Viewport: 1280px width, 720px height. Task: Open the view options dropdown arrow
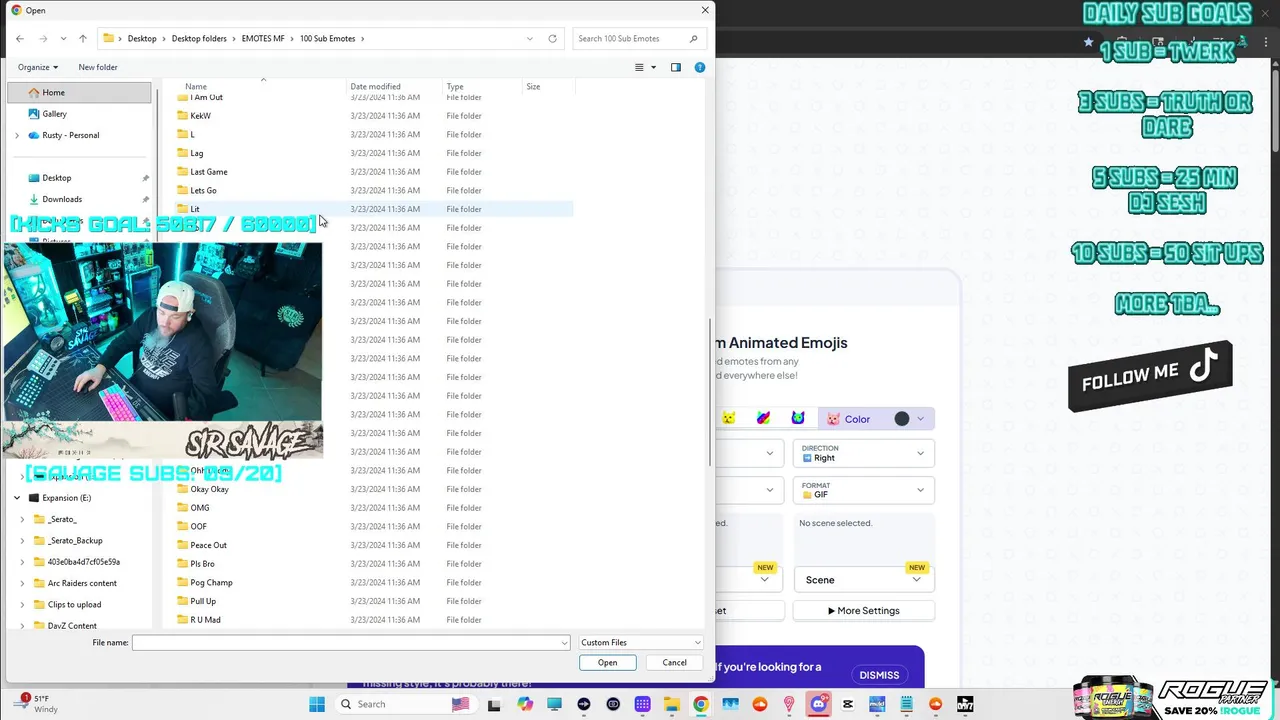click(x=654, y=67)
